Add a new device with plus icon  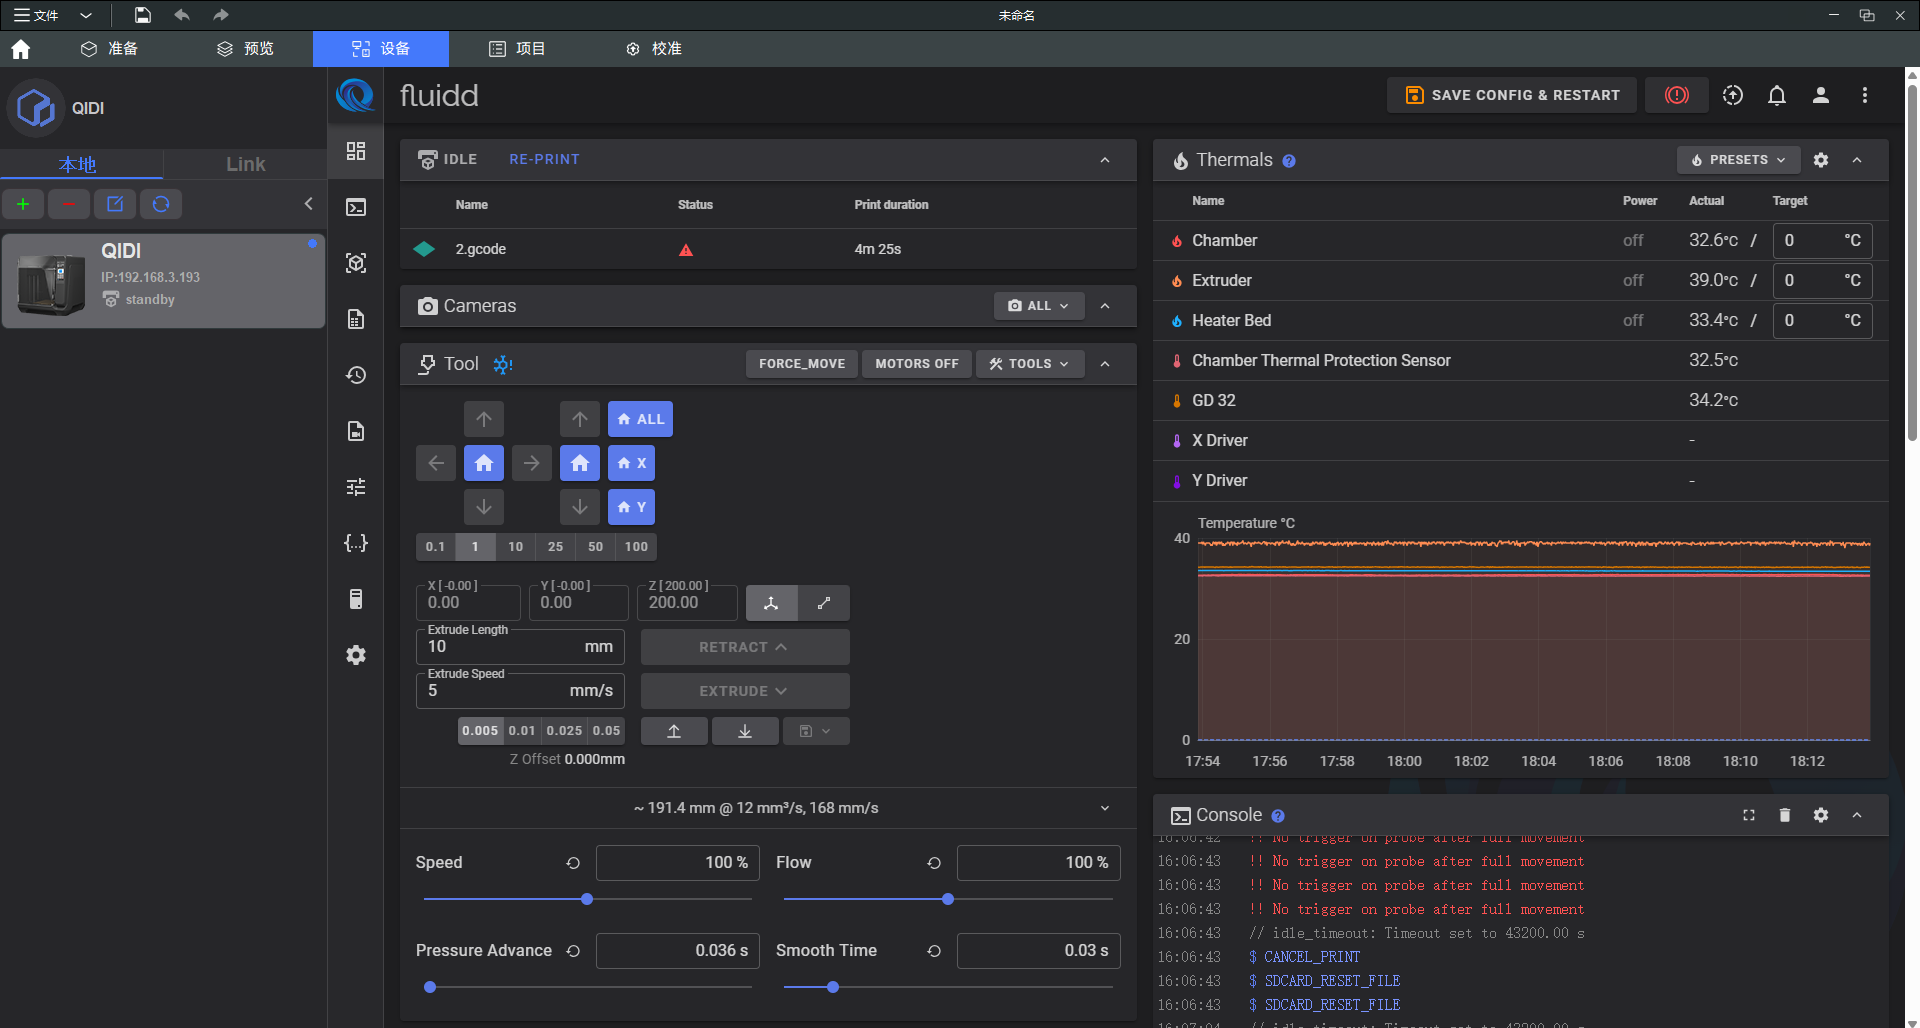coord(23,204)
